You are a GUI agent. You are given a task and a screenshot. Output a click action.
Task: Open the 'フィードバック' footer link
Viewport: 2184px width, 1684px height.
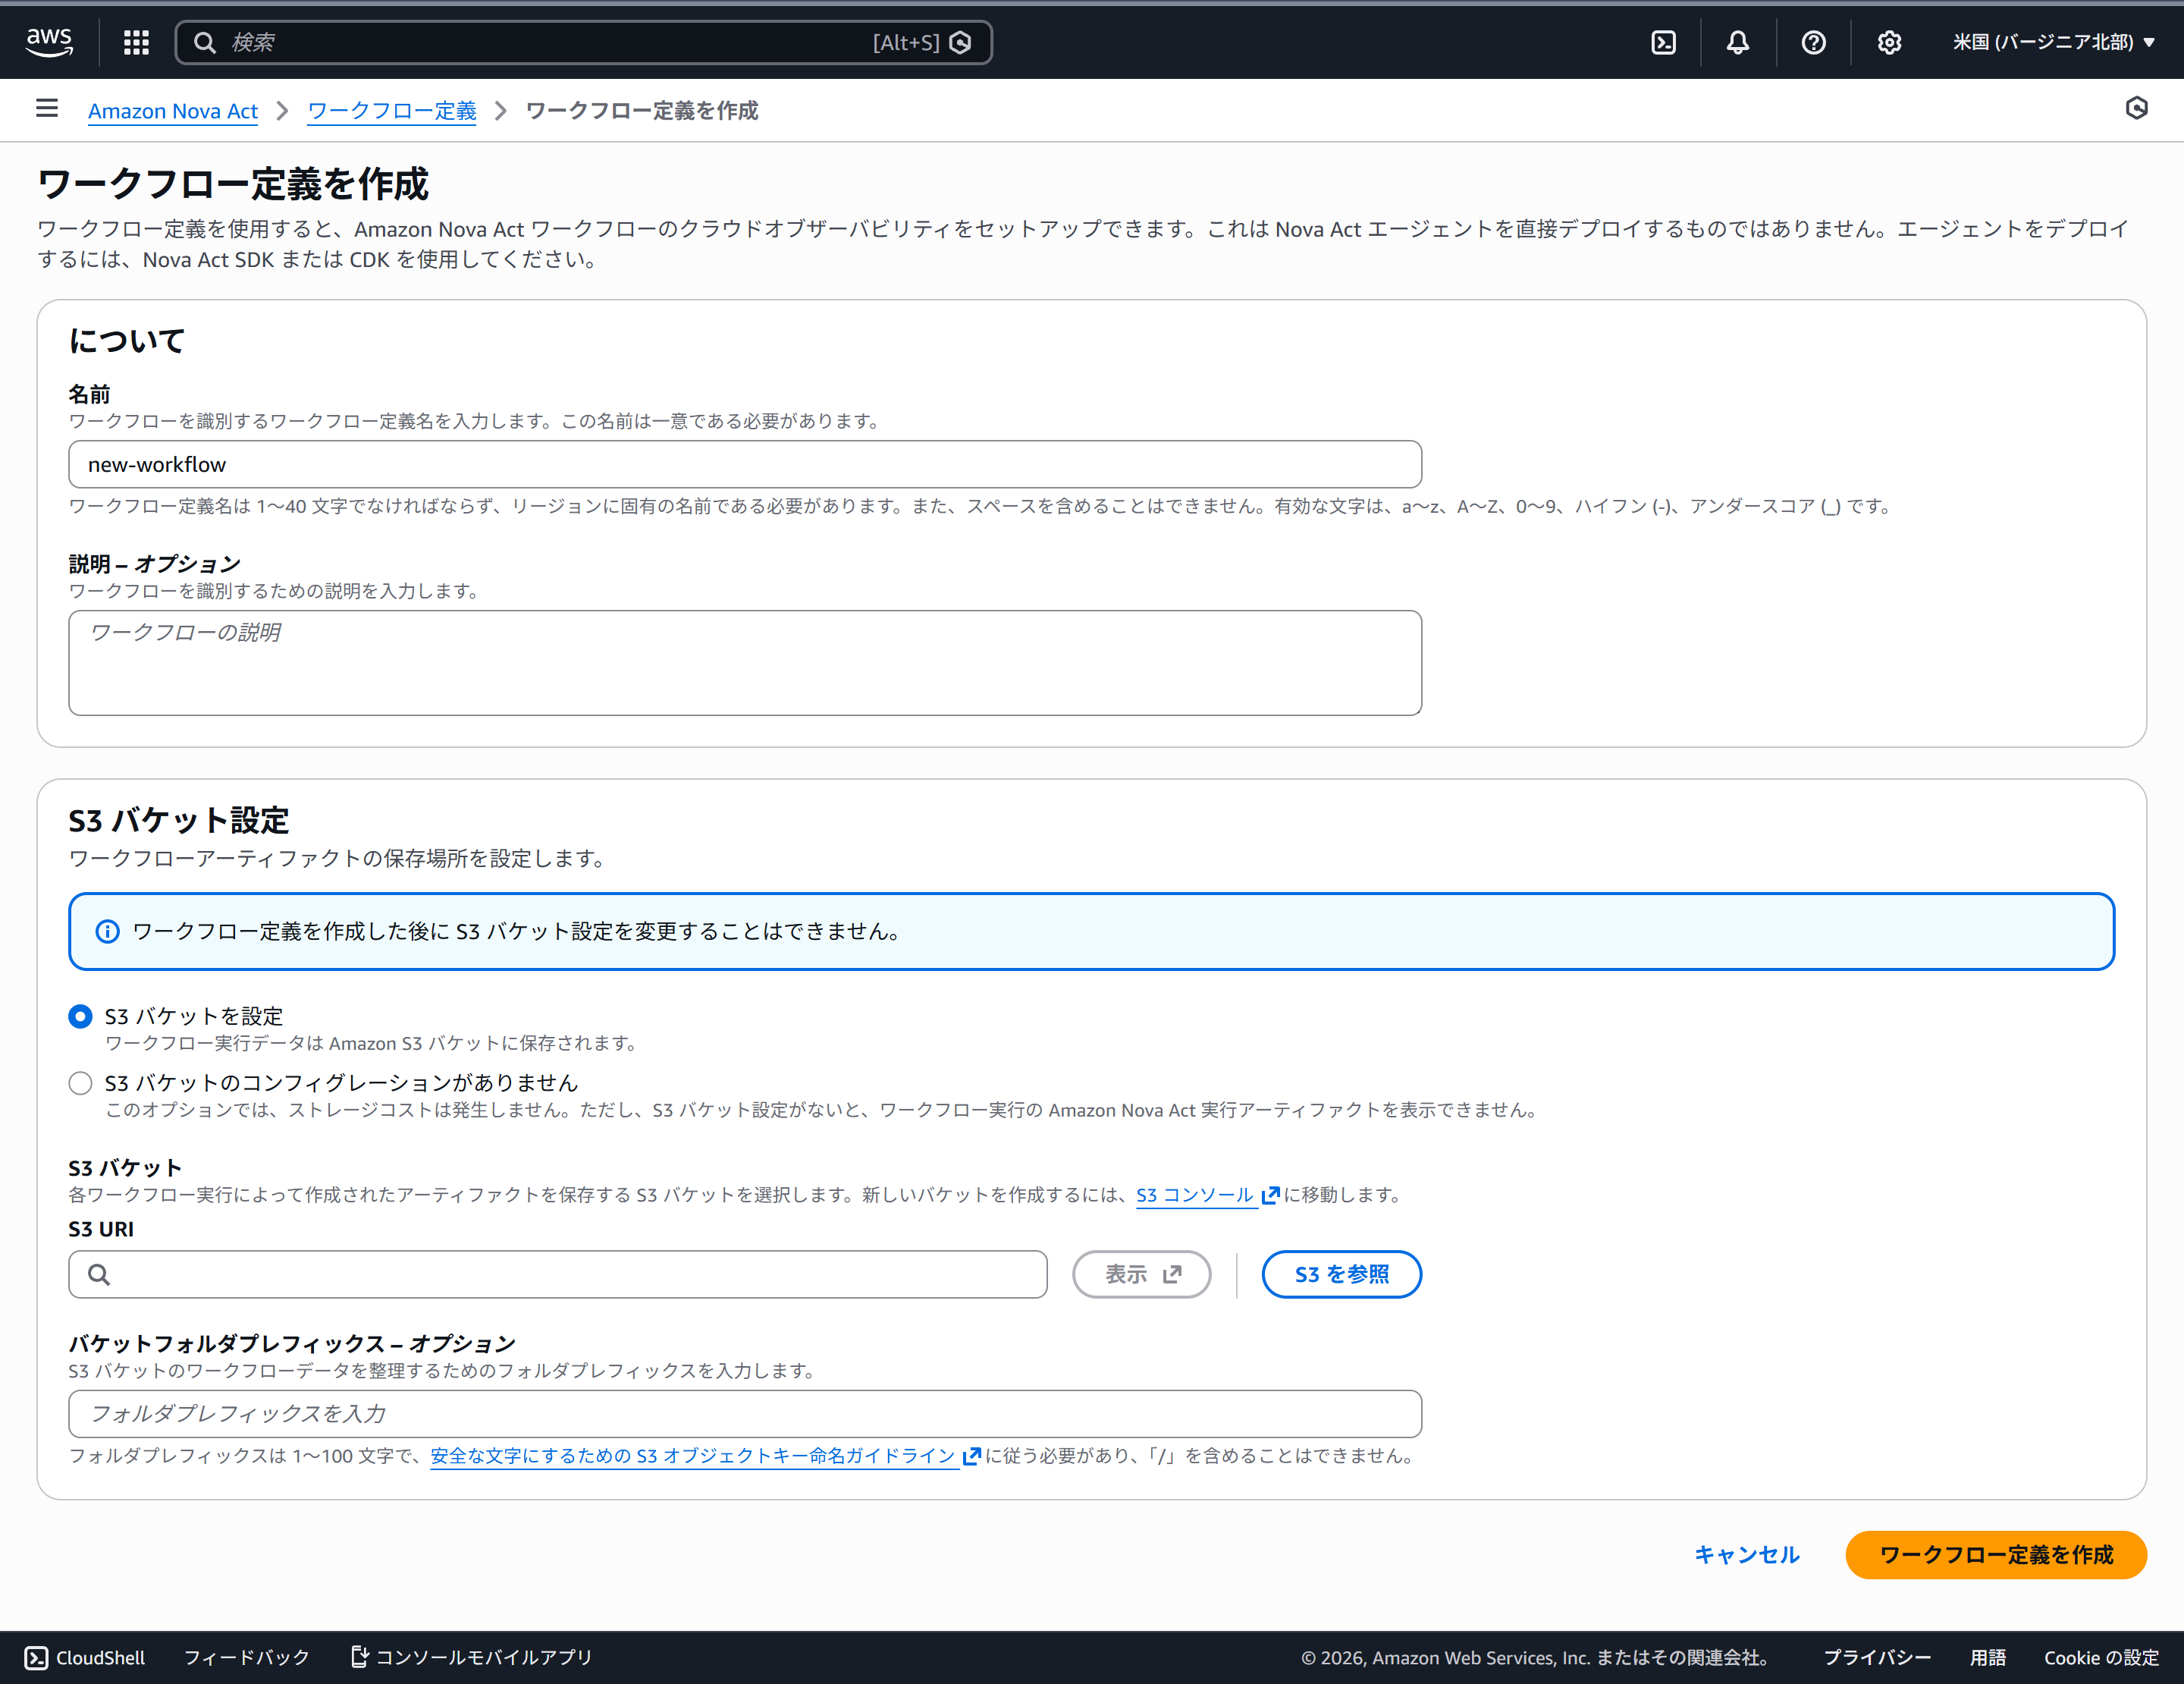pos(246,1657)
